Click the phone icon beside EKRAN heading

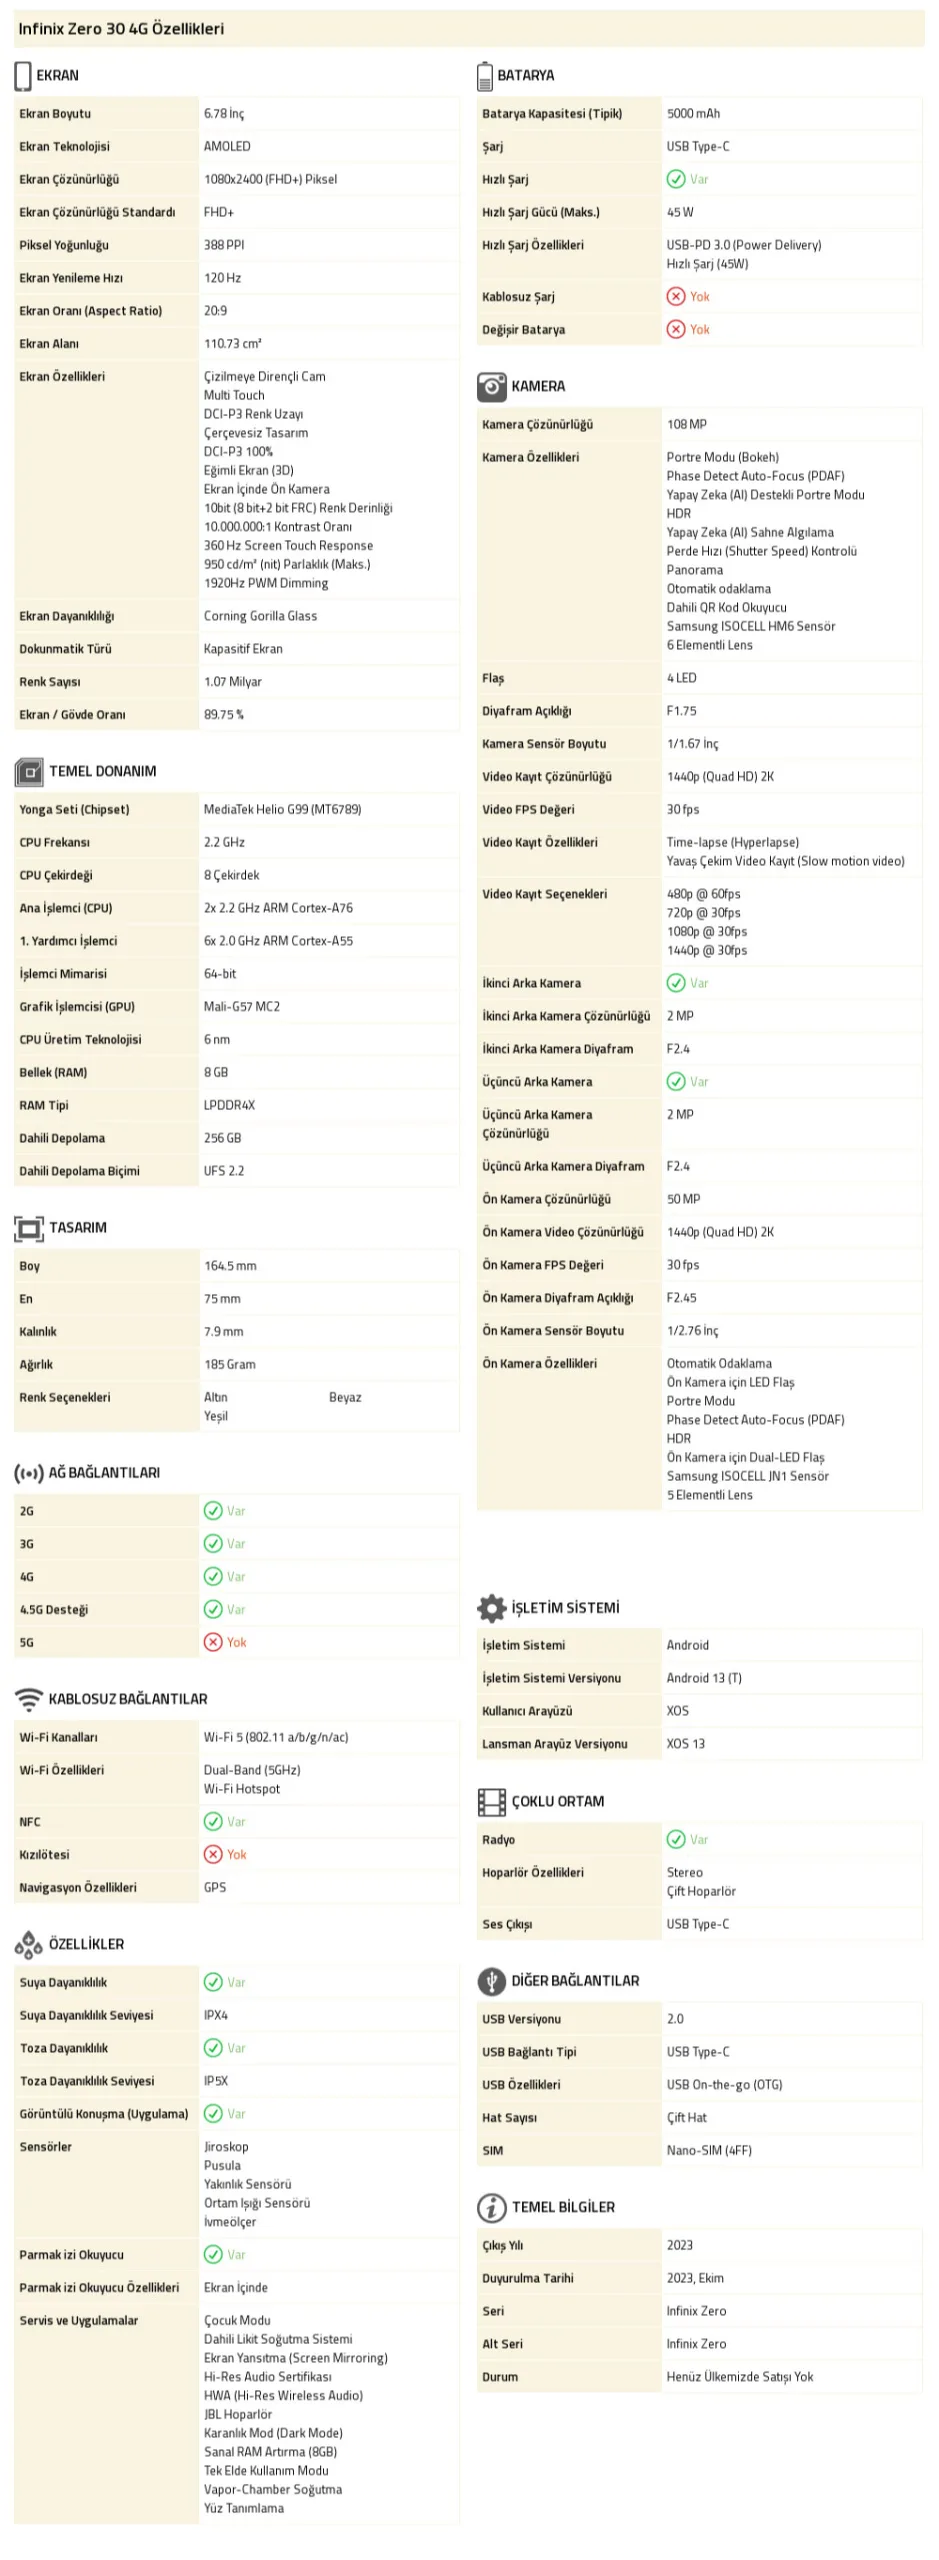tap(23, 76)
